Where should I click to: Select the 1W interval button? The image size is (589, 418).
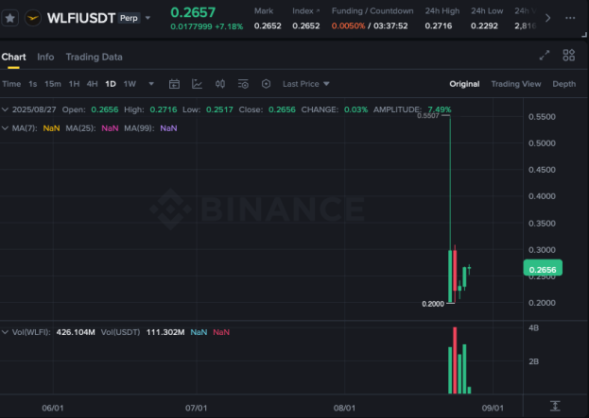130,84
